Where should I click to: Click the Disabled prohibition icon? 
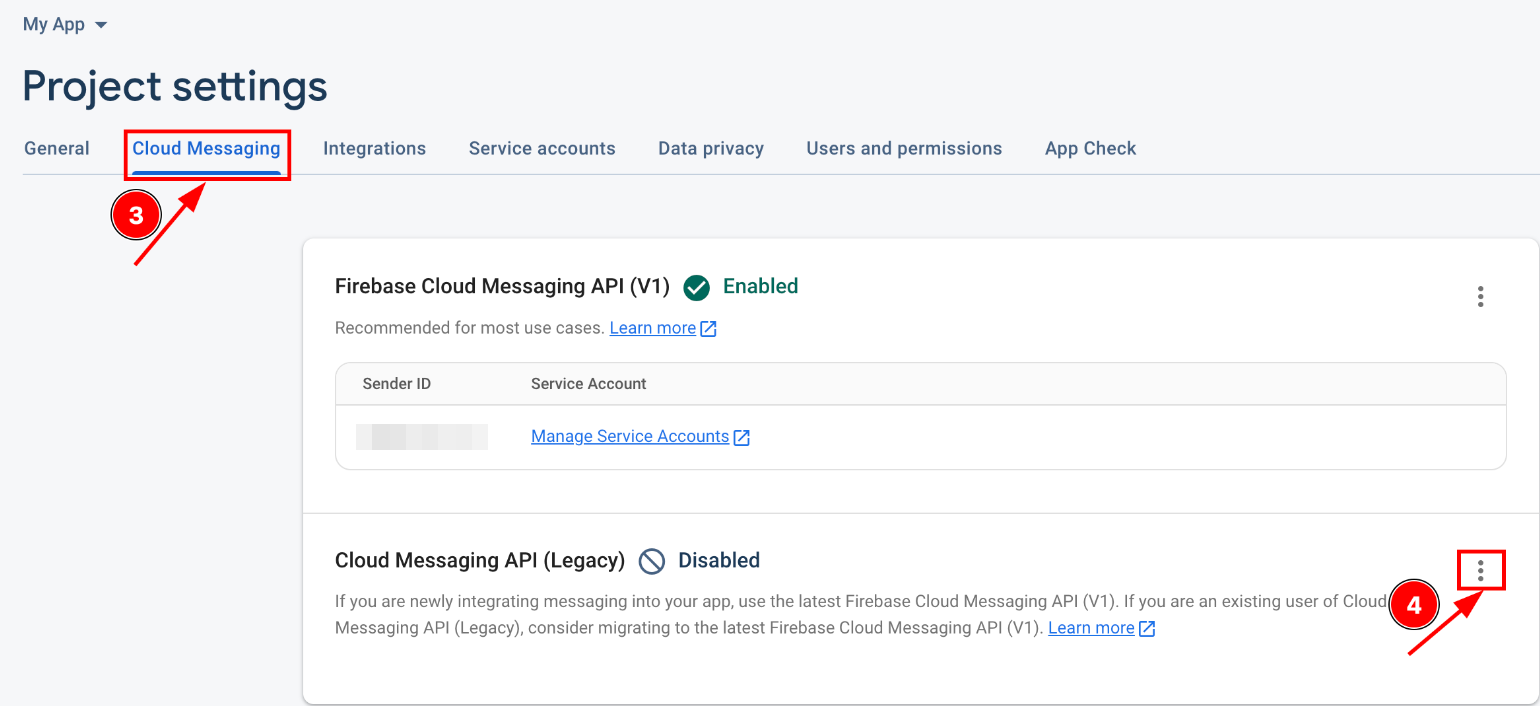tap(652, 561)
